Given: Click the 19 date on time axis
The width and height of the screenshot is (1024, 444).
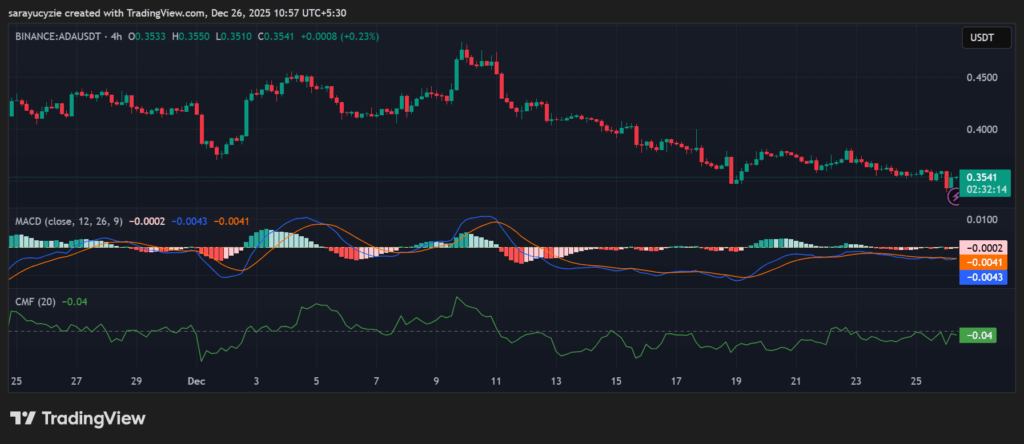Looking at the screenshot, I should coord(736,382).
